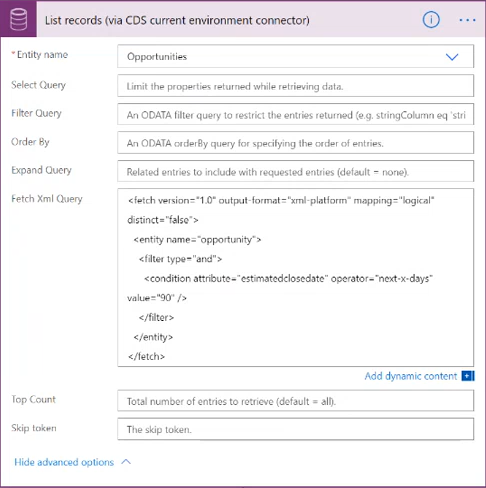The width and height of the screenshot is (486, 488).
Task: Click the Order By input field
Action: point(295,143)
